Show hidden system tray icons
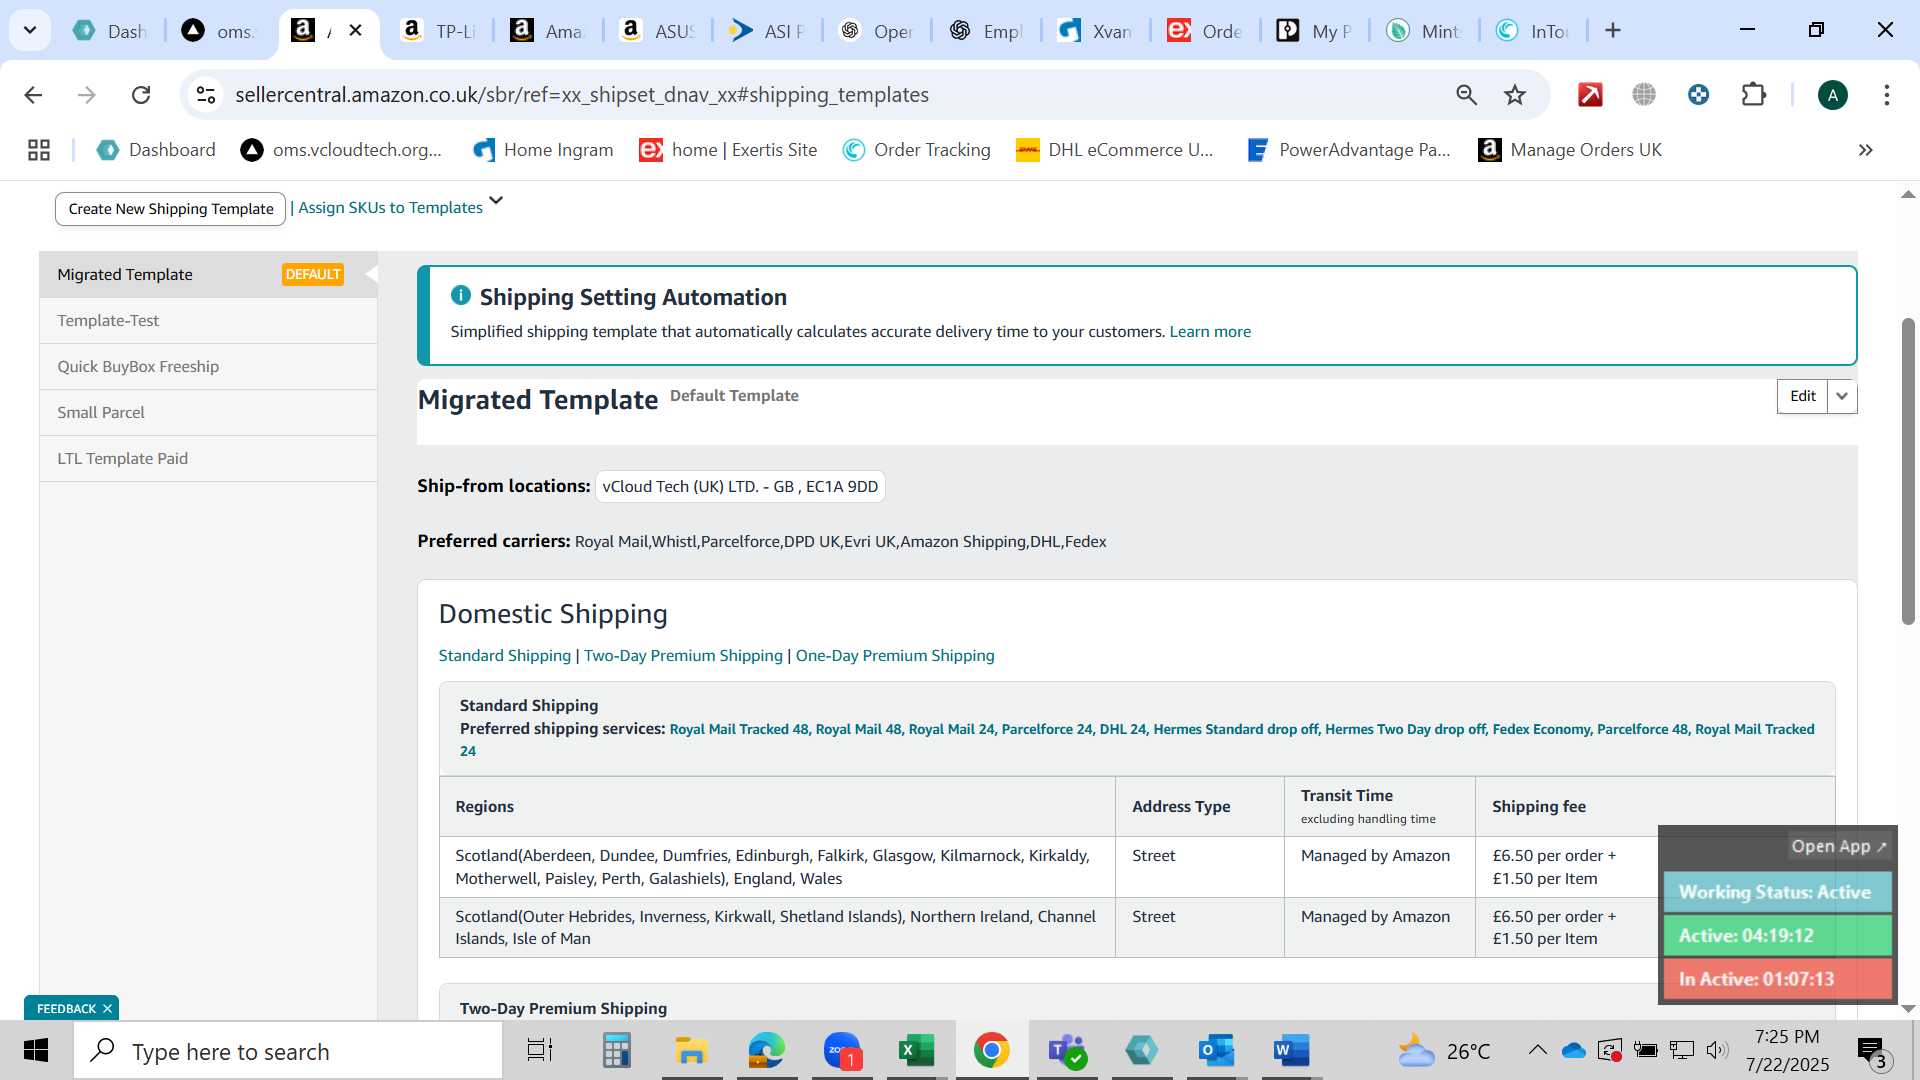This screenshot has height=1080, width=1920. click(x=1537, y=1050)
